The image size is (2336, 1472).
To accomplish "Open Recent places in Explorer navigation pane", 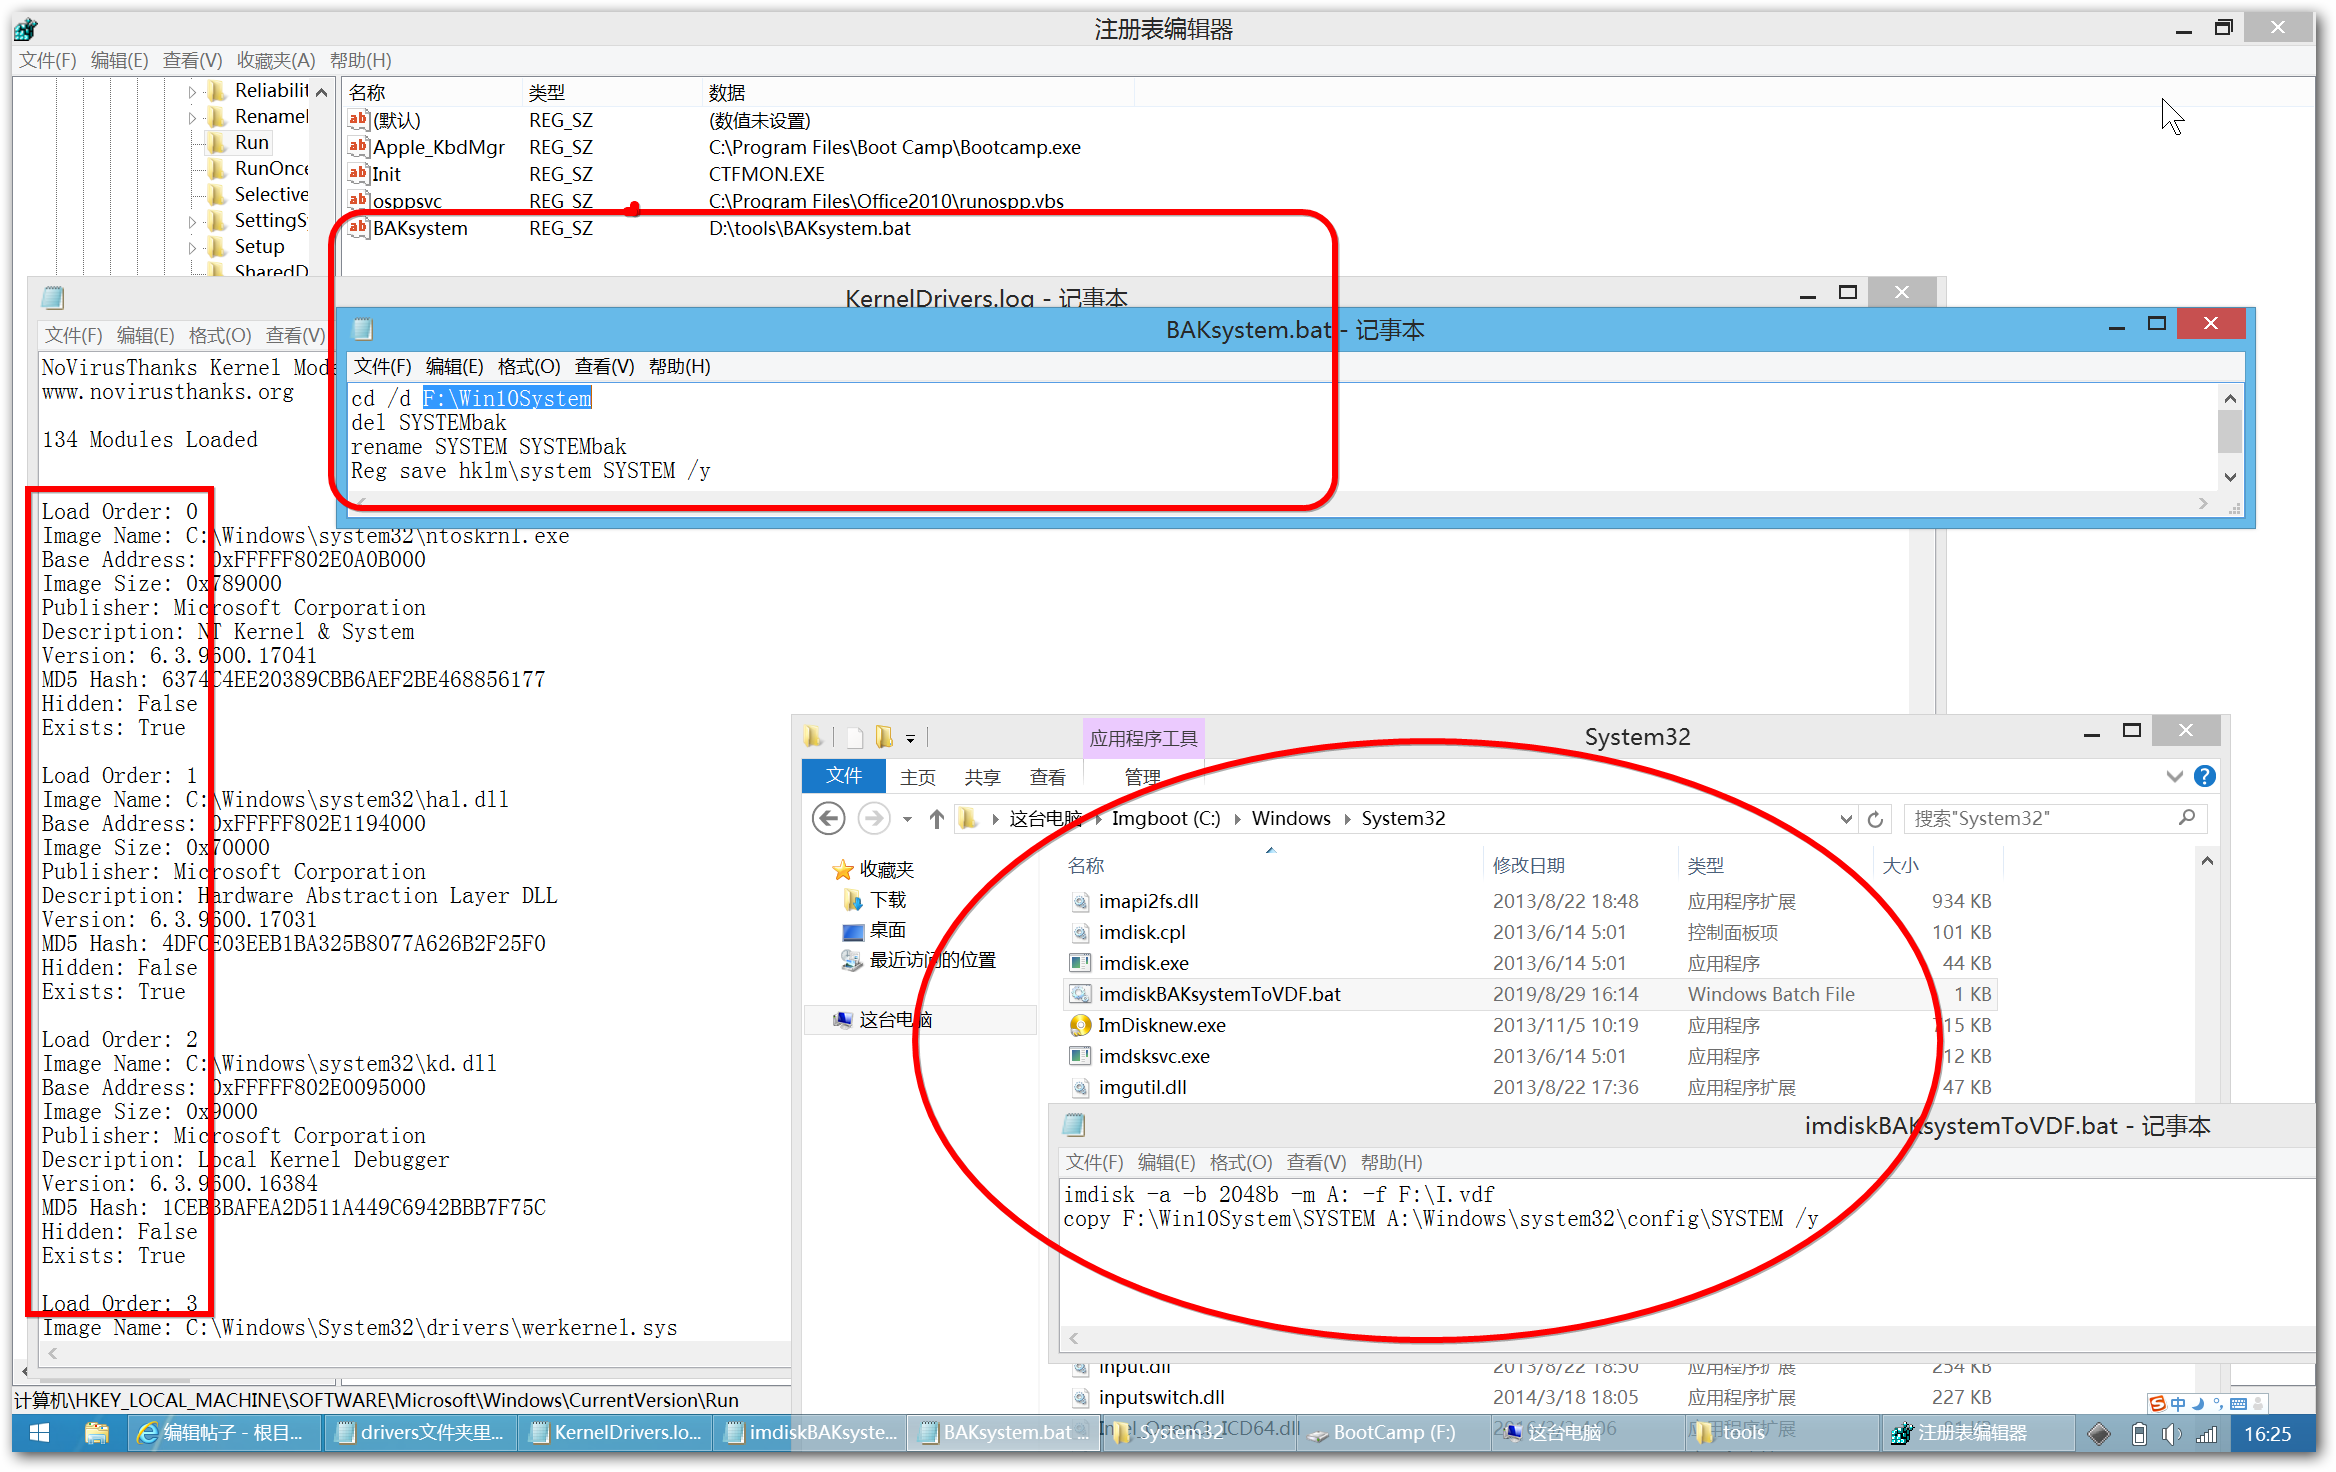I will (x=919, y=960).
